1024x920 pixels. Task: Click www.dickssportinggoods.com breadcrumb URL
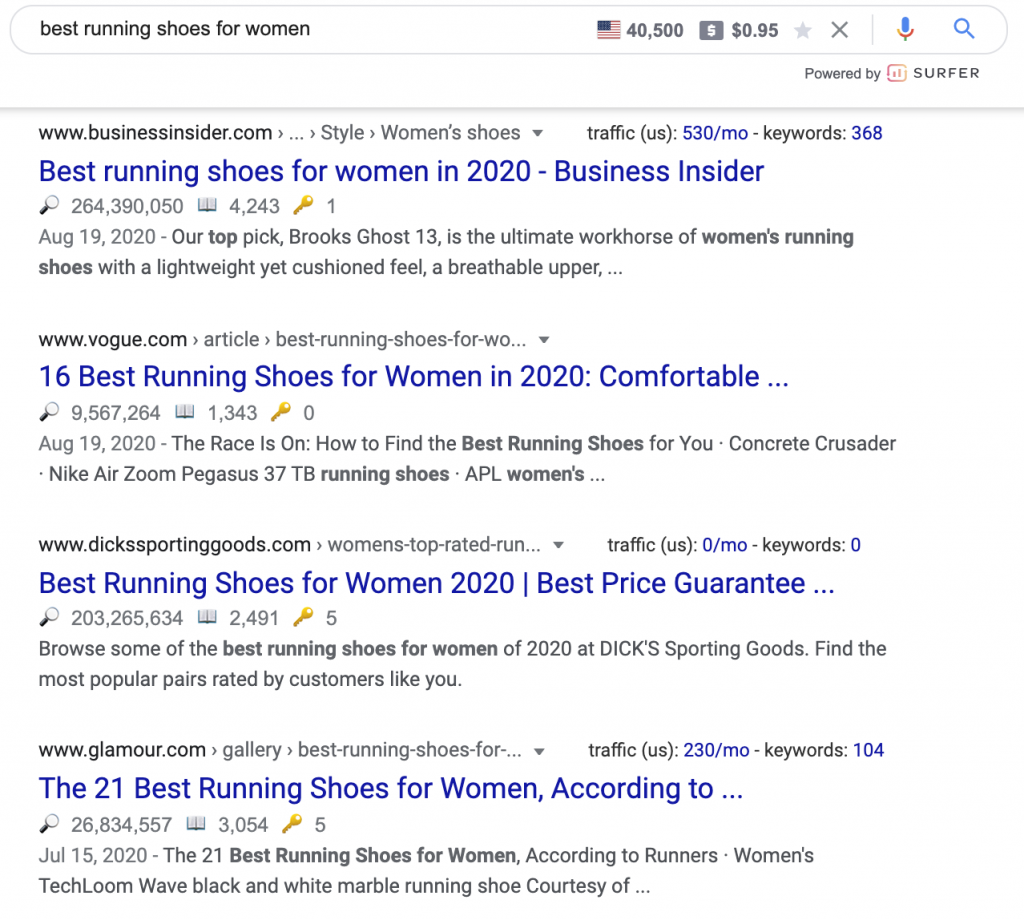[x=174, y=545]
